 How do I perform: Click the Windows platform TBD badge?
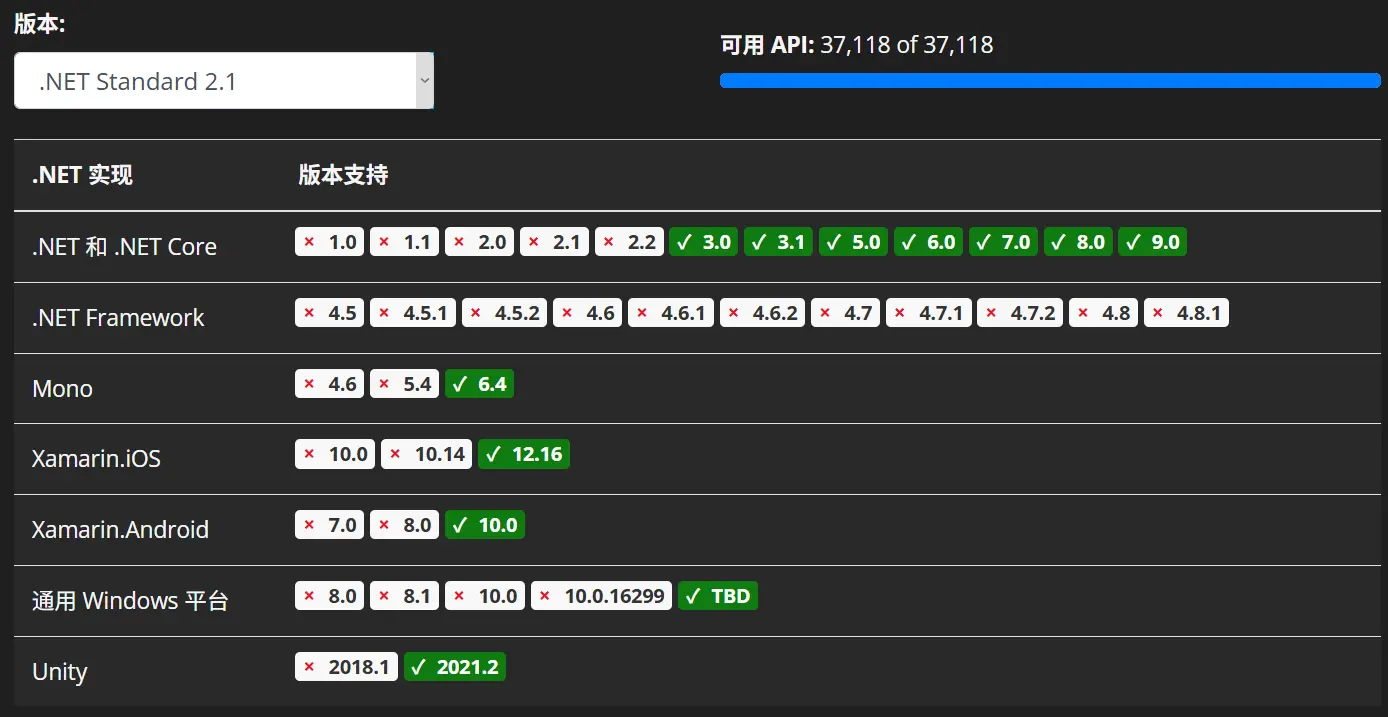717,596
